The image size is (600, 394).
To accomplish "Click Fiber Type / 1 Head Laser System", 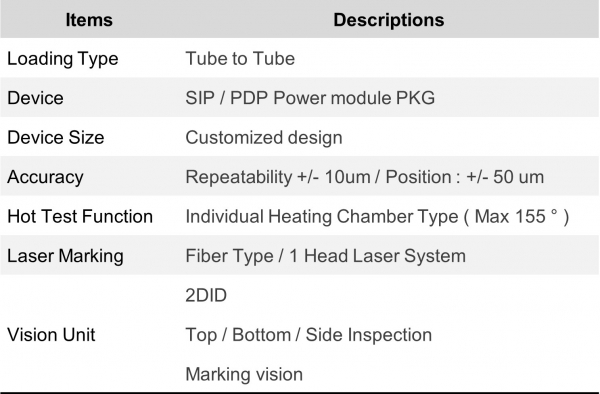I will click(326, 256).
